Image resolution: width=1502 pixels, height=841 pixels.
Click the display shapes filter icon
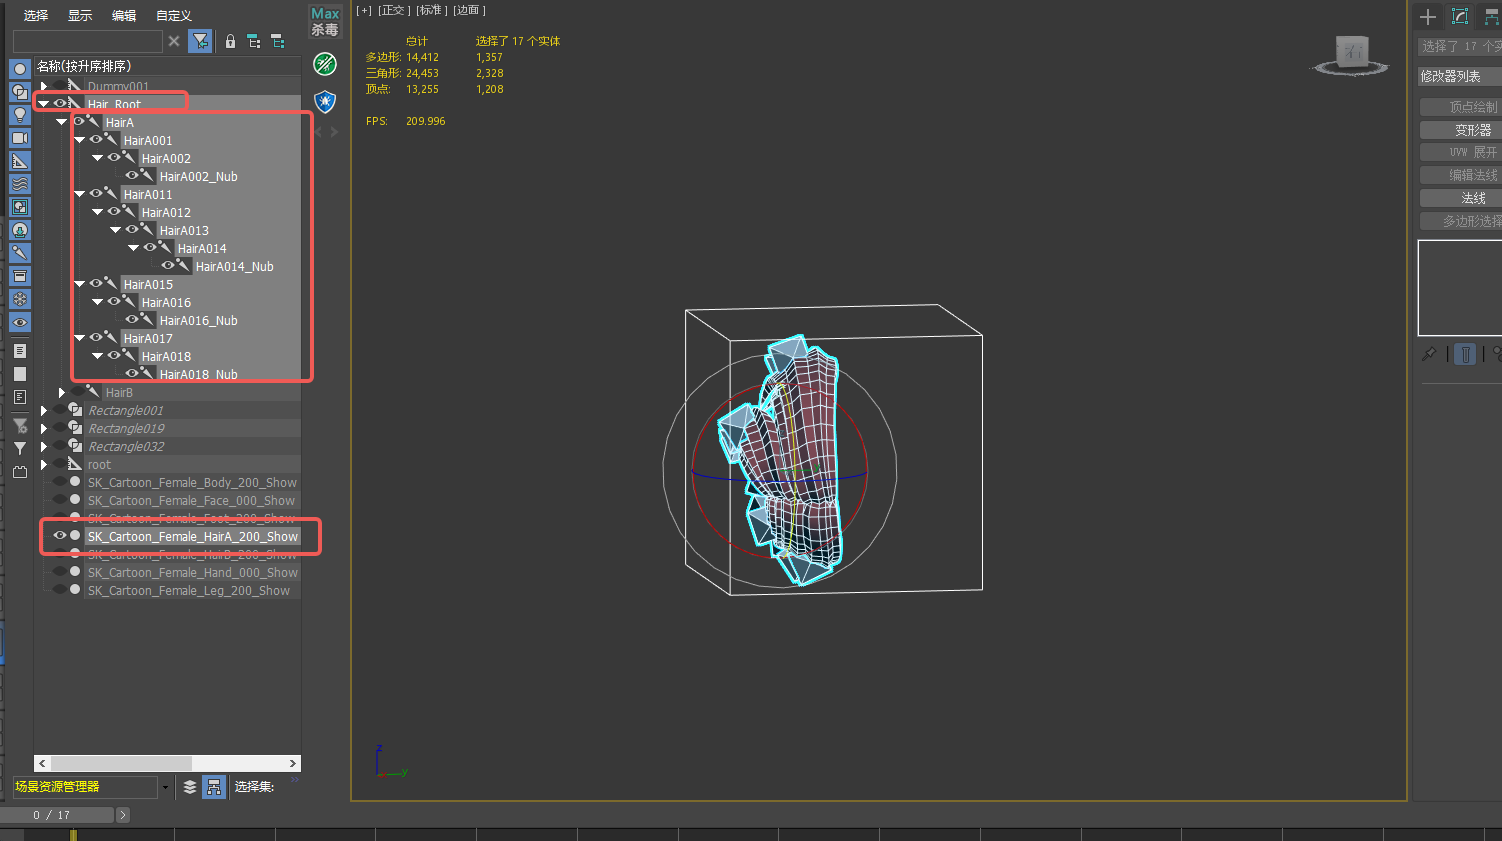tap(20, 92)
